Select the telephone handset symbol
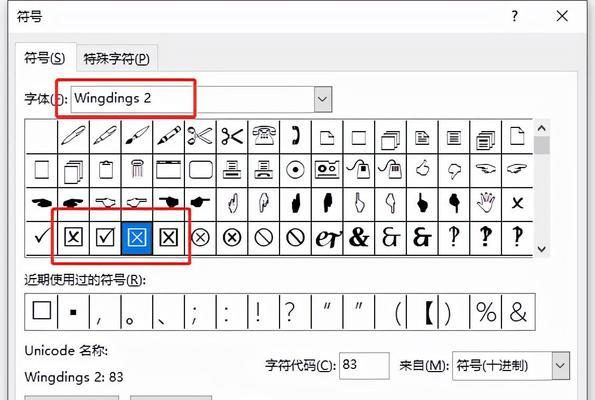Image resolution: width=595 pixels, height=400 pixels. pyautogui.click(x=295, y=137)
